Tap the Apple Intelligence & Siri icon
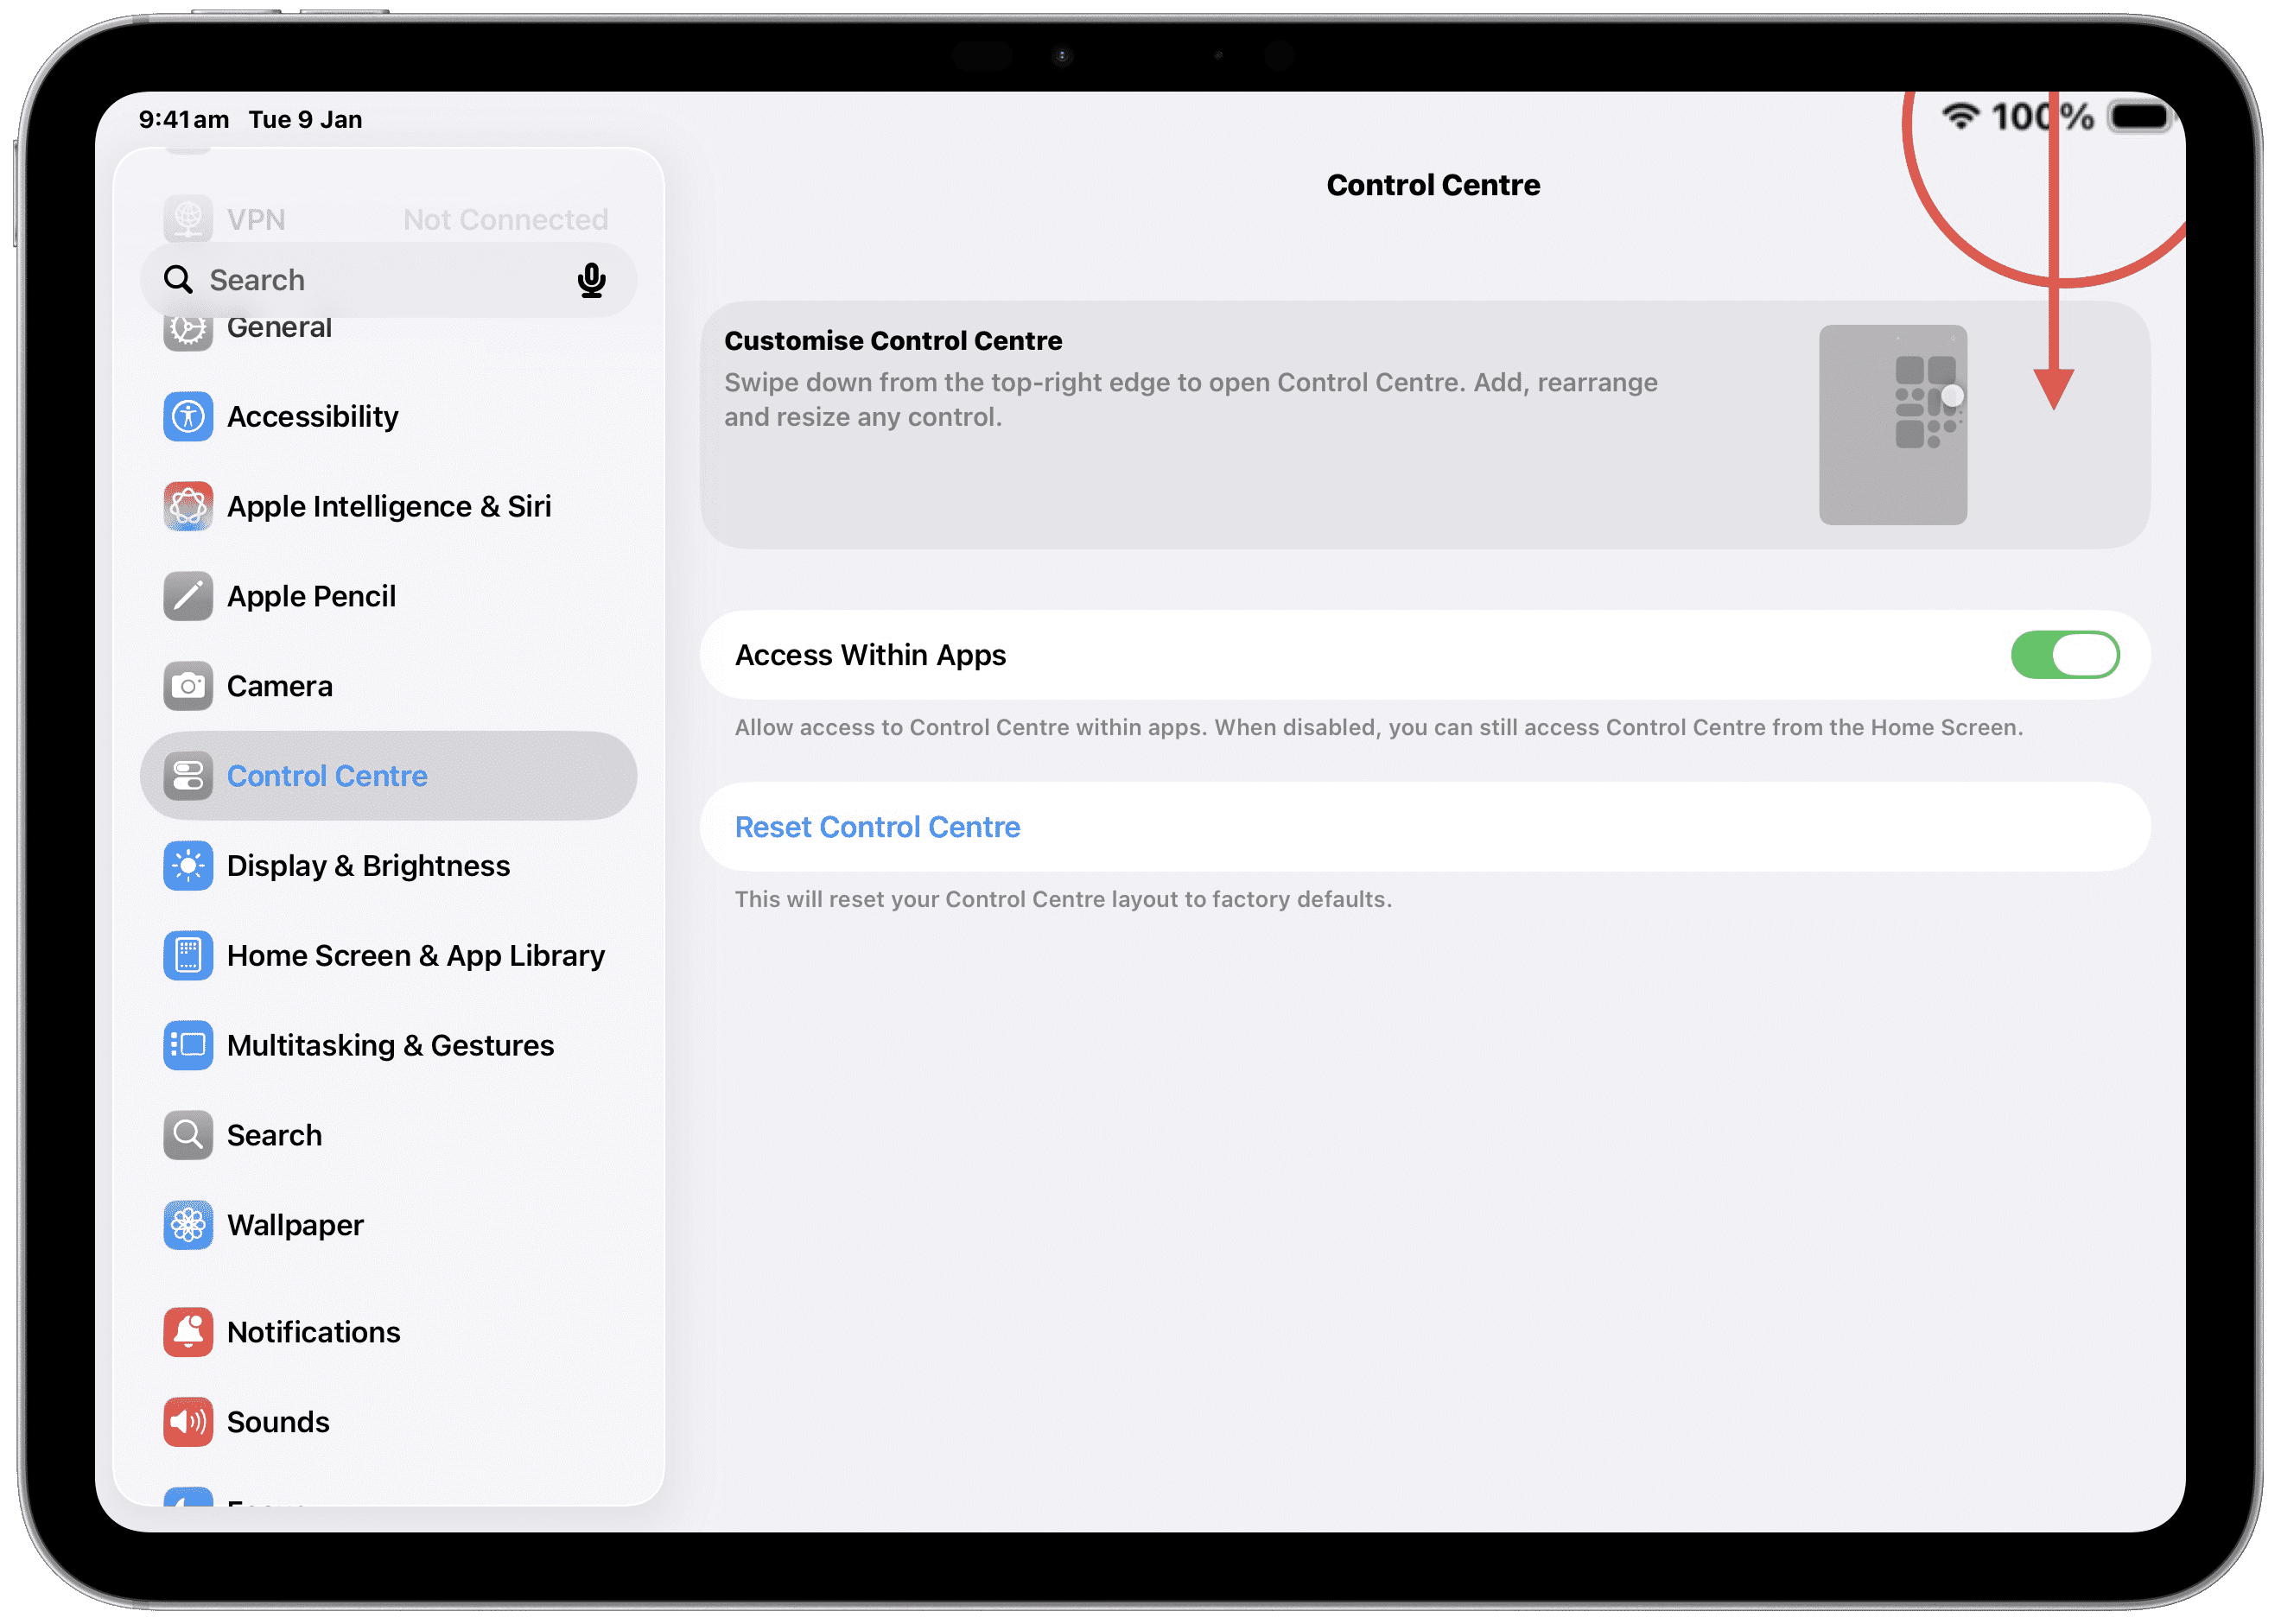Screen dimensions: 2281x1624 [188, 506]
